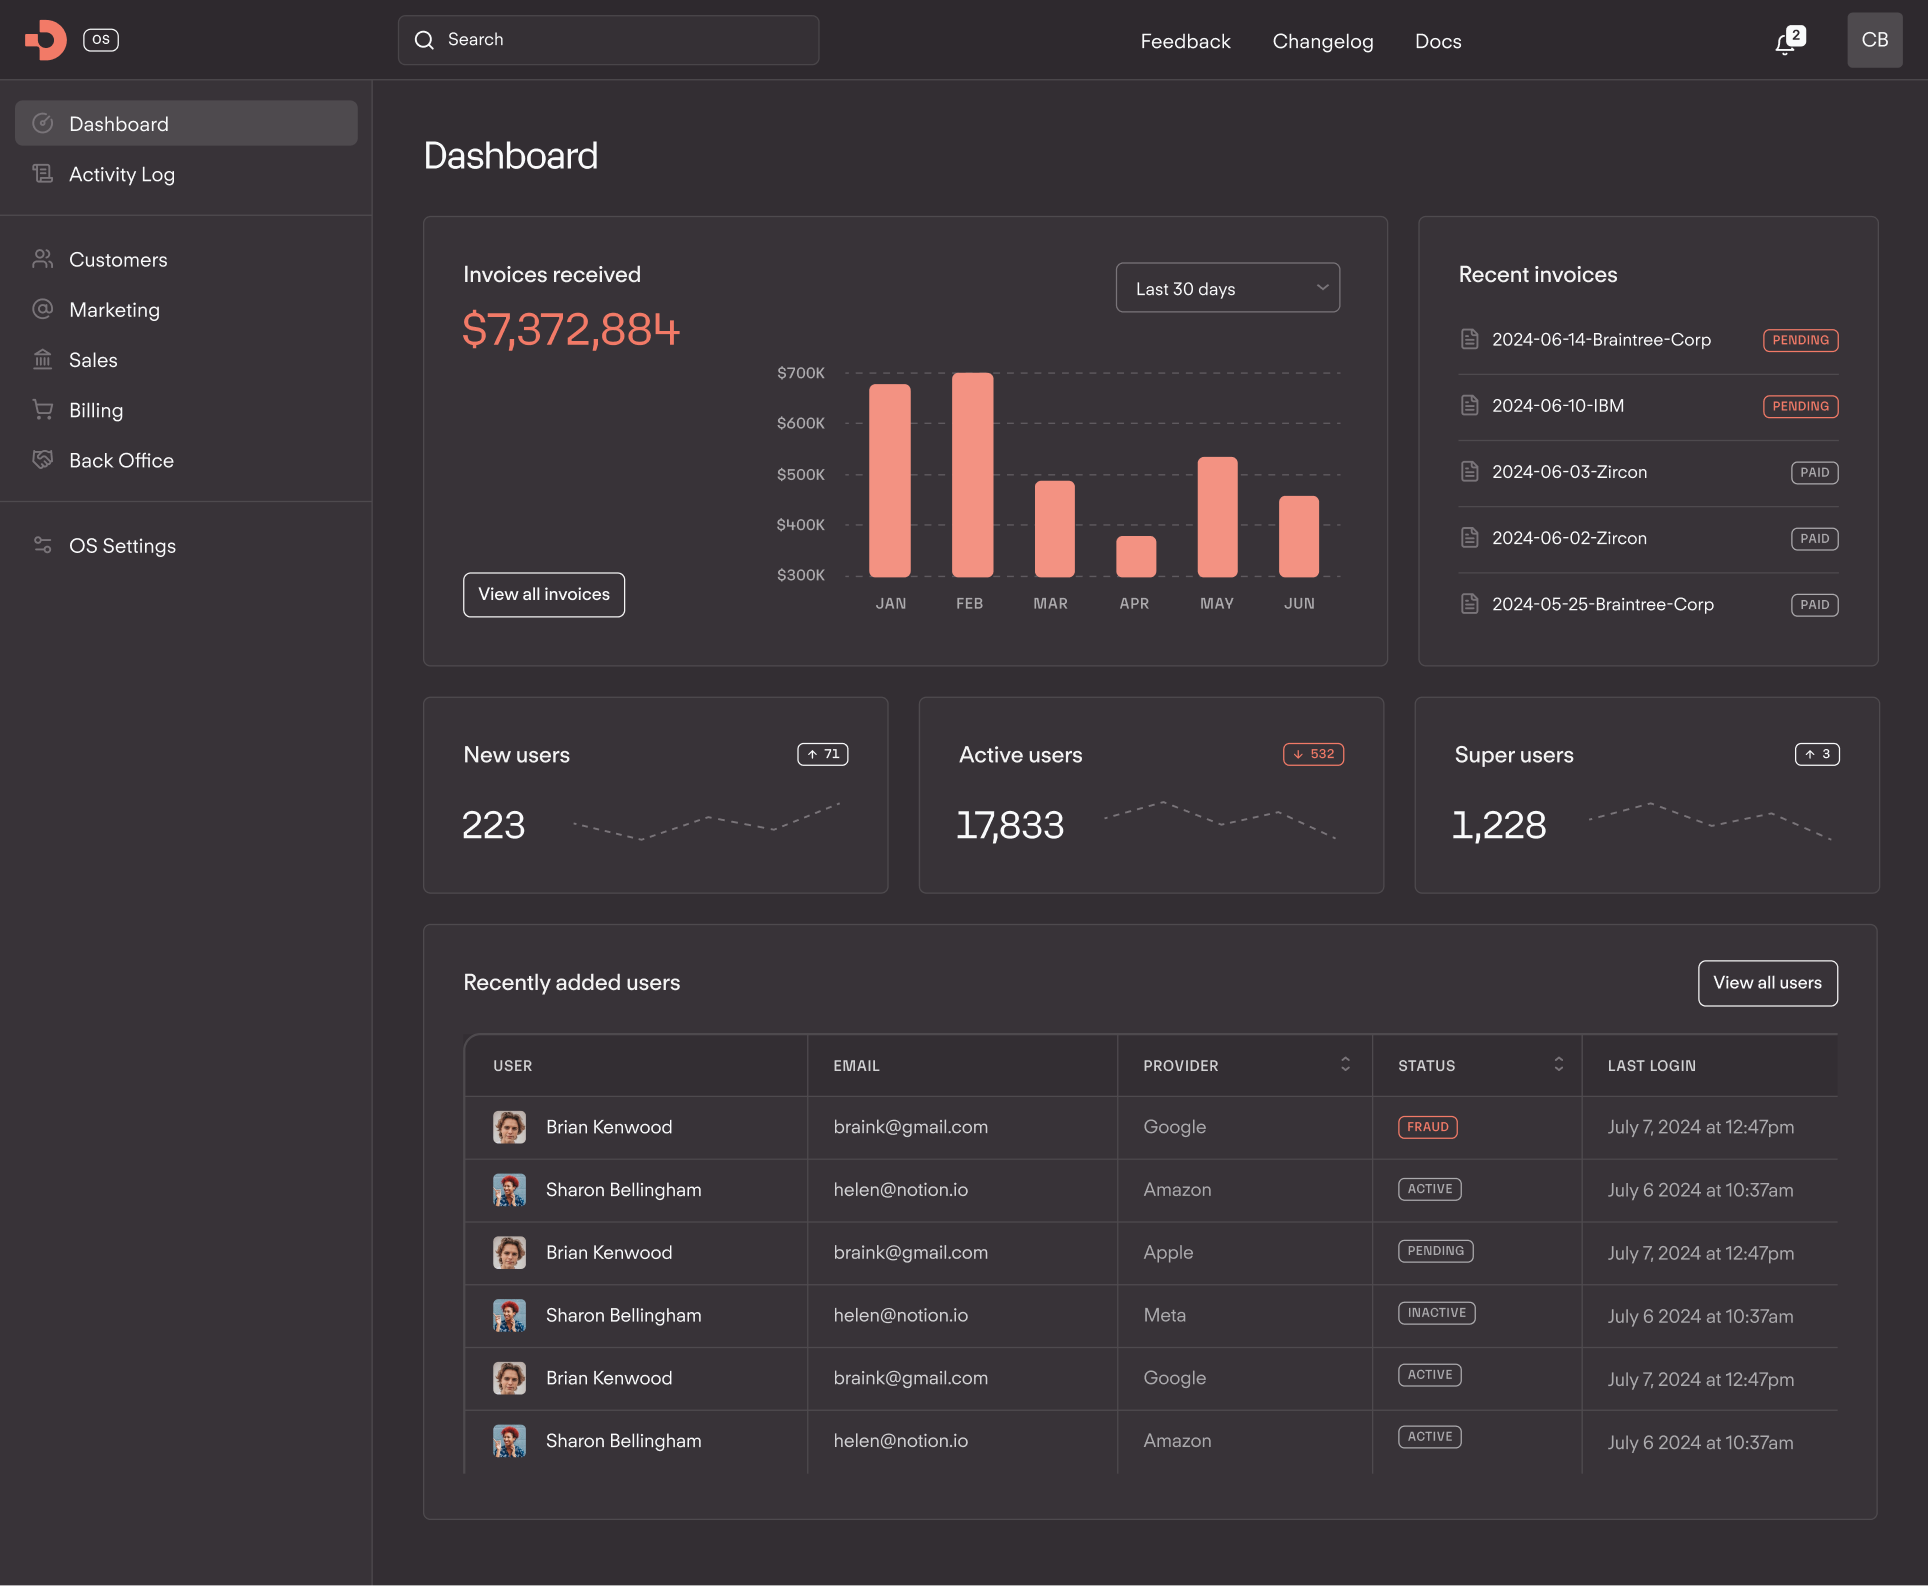
Task: Sort table by Provider column arrows
Action: coord(1345,1065)
